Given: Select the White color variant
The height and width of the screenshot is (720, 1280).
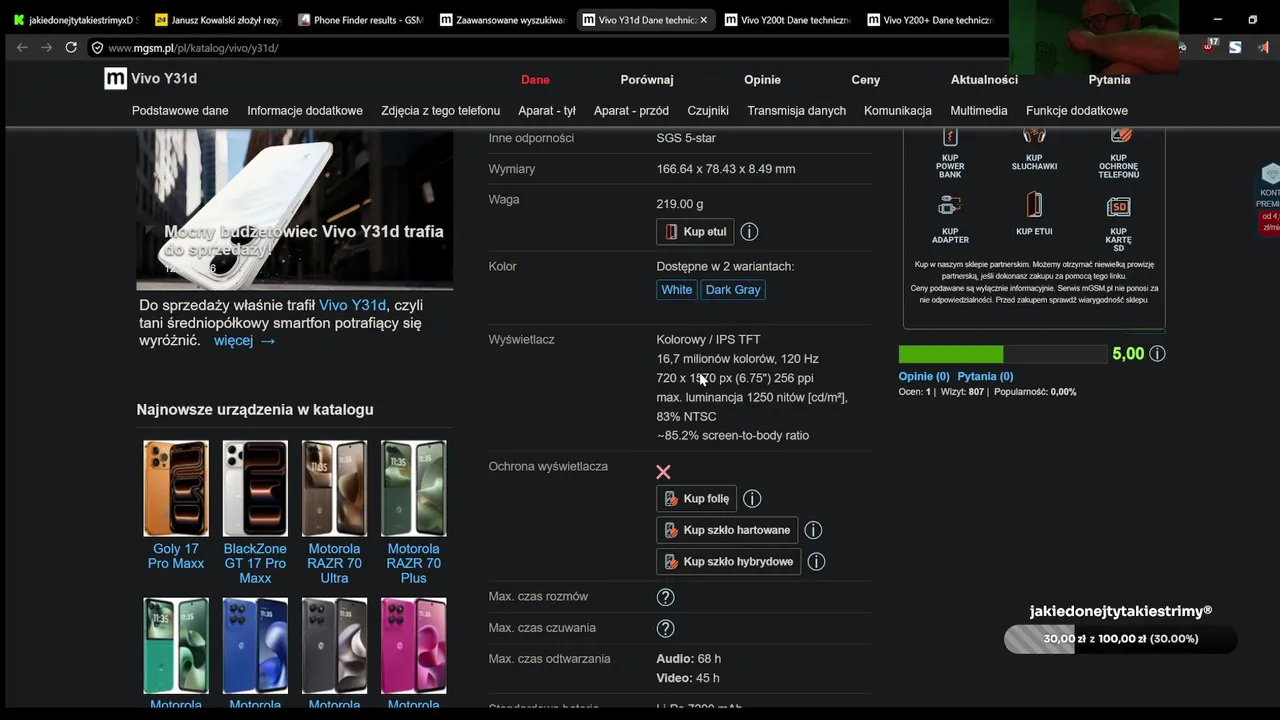Looking at the screenshot, I should pos(676,290).
